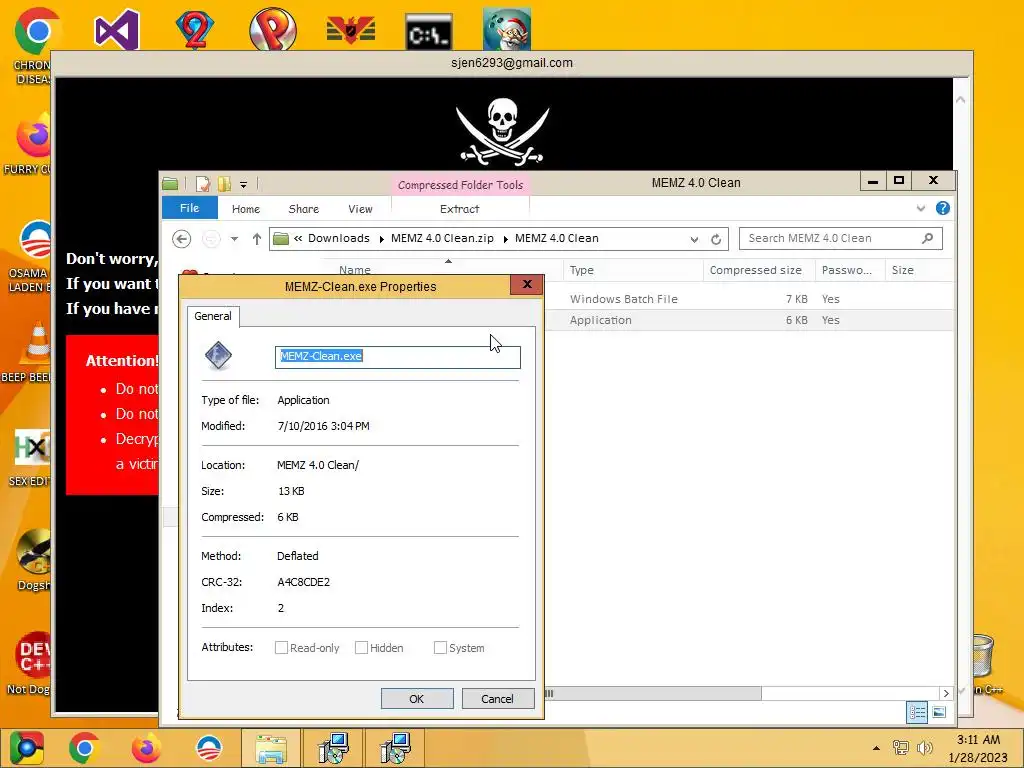1024x768 pixels.
Task: Show hidden tray icons arrow
Action: [876, 748]
